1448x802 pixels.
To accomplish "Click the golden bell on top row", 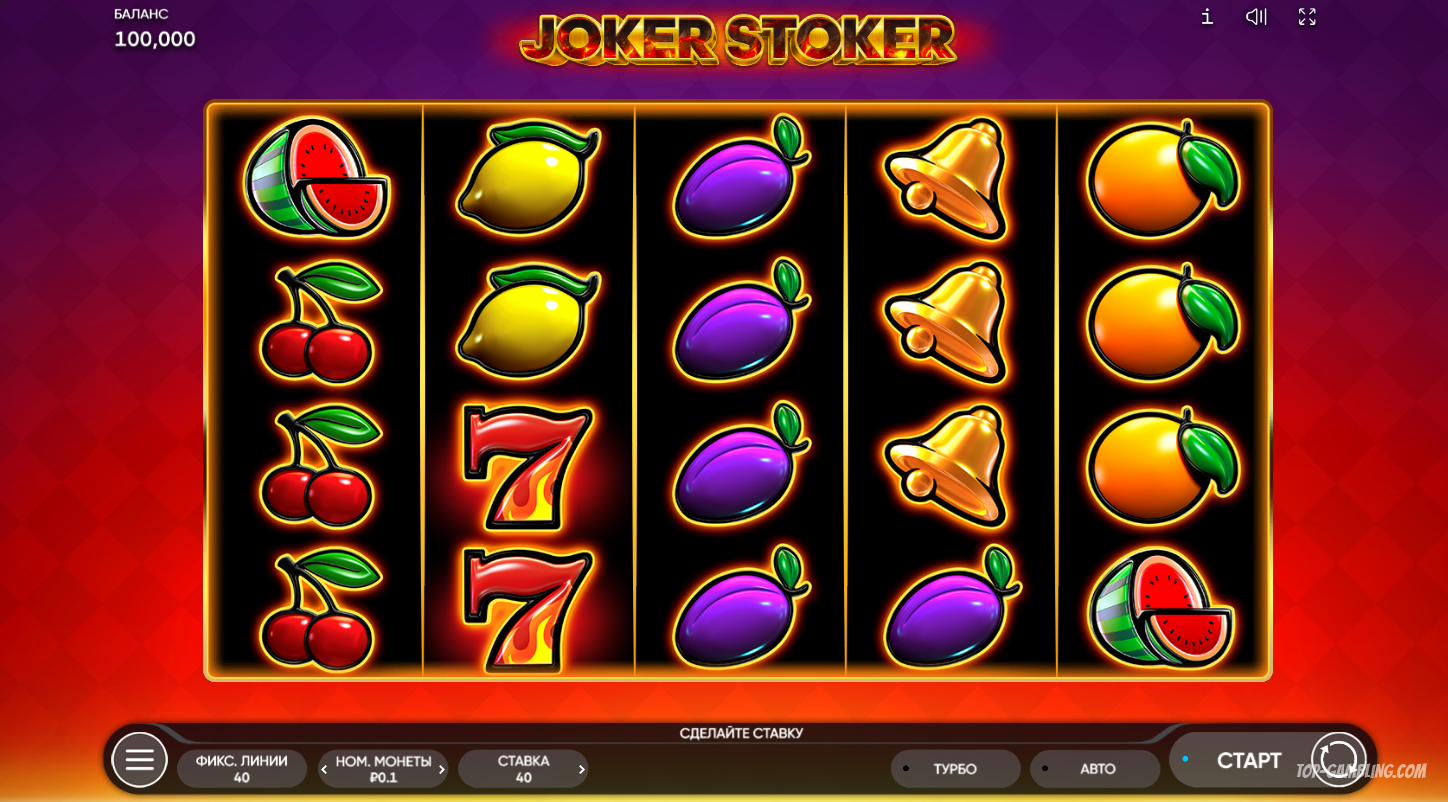I will pos(946,179).
